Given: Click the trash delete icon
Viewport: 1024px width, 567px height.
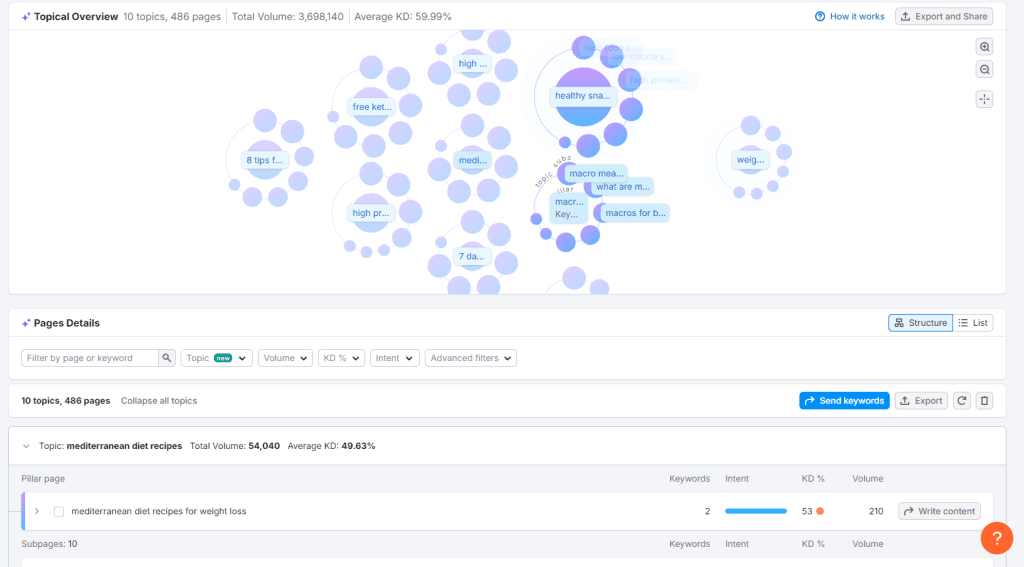Looking at the screenshot, I should [x=984, y=400].
